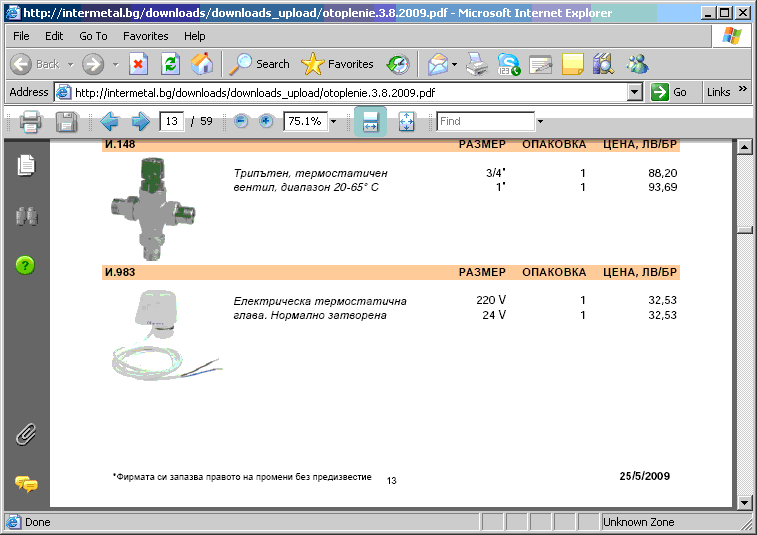Open the binoculars search panel
Image resolution: width=757 pixels, height=535 pixels.
[26, 216]
